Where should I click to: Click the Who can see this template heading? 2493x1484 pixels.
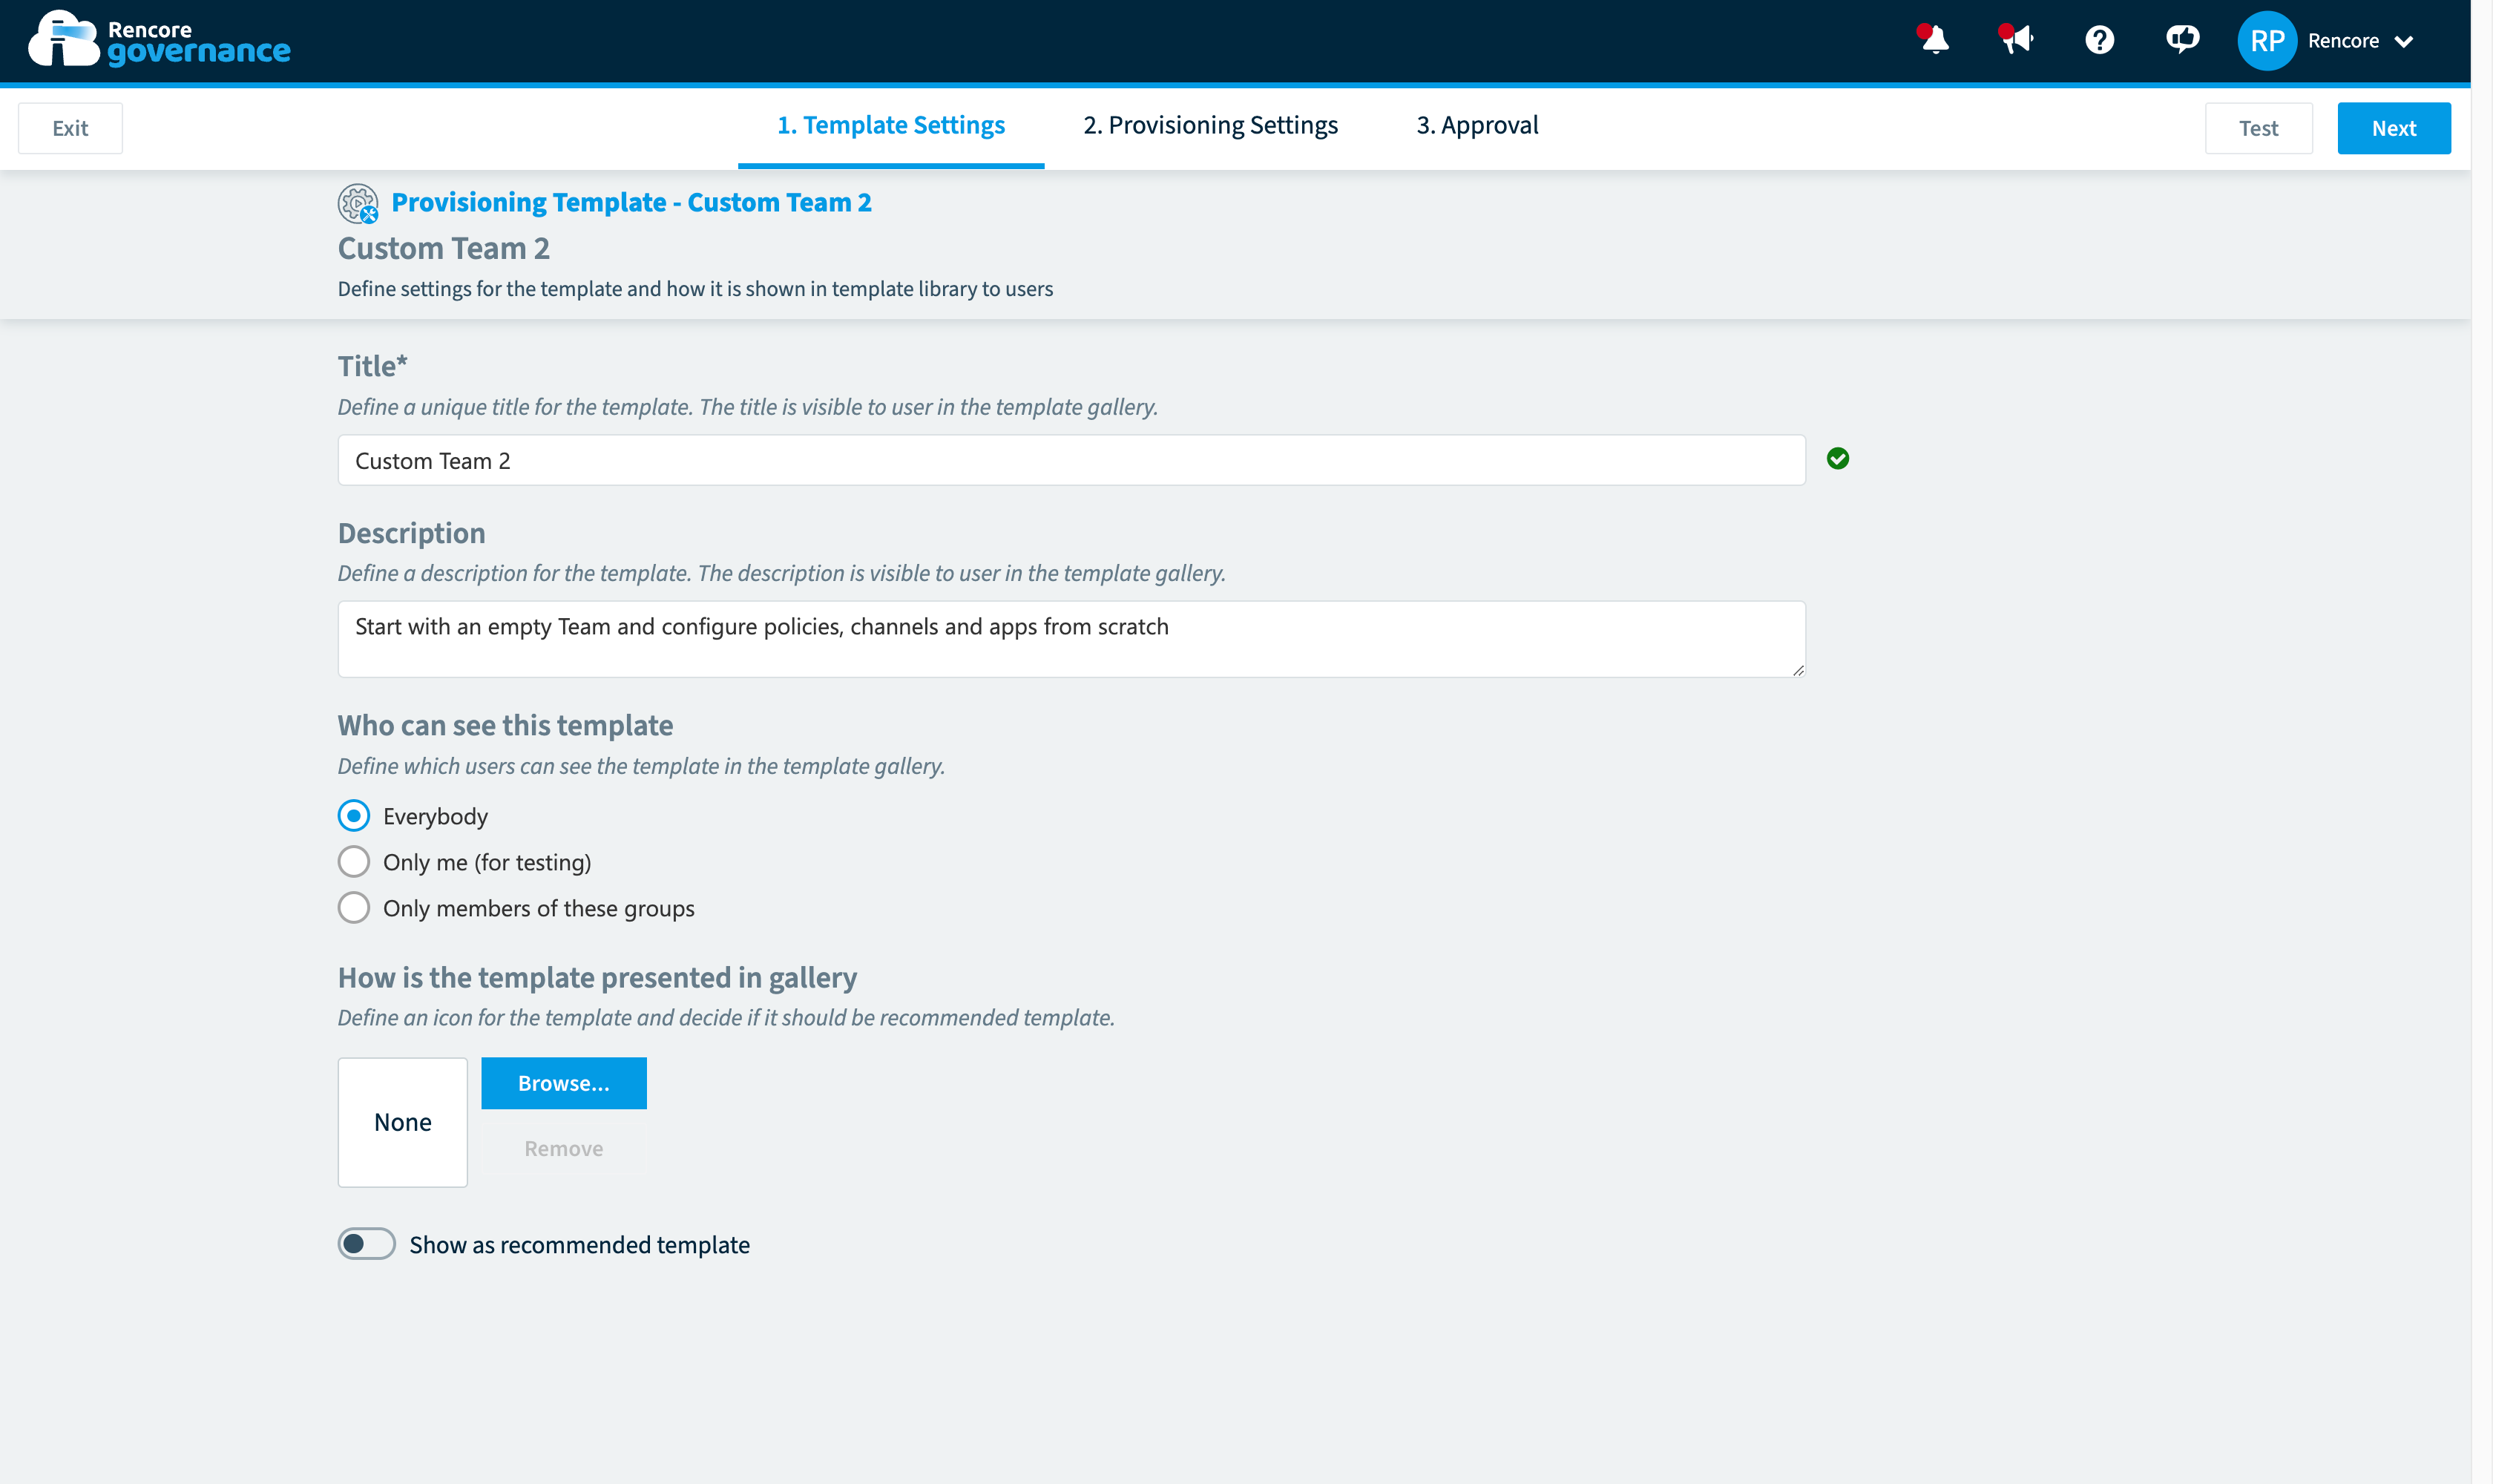(x=505, y=725)
